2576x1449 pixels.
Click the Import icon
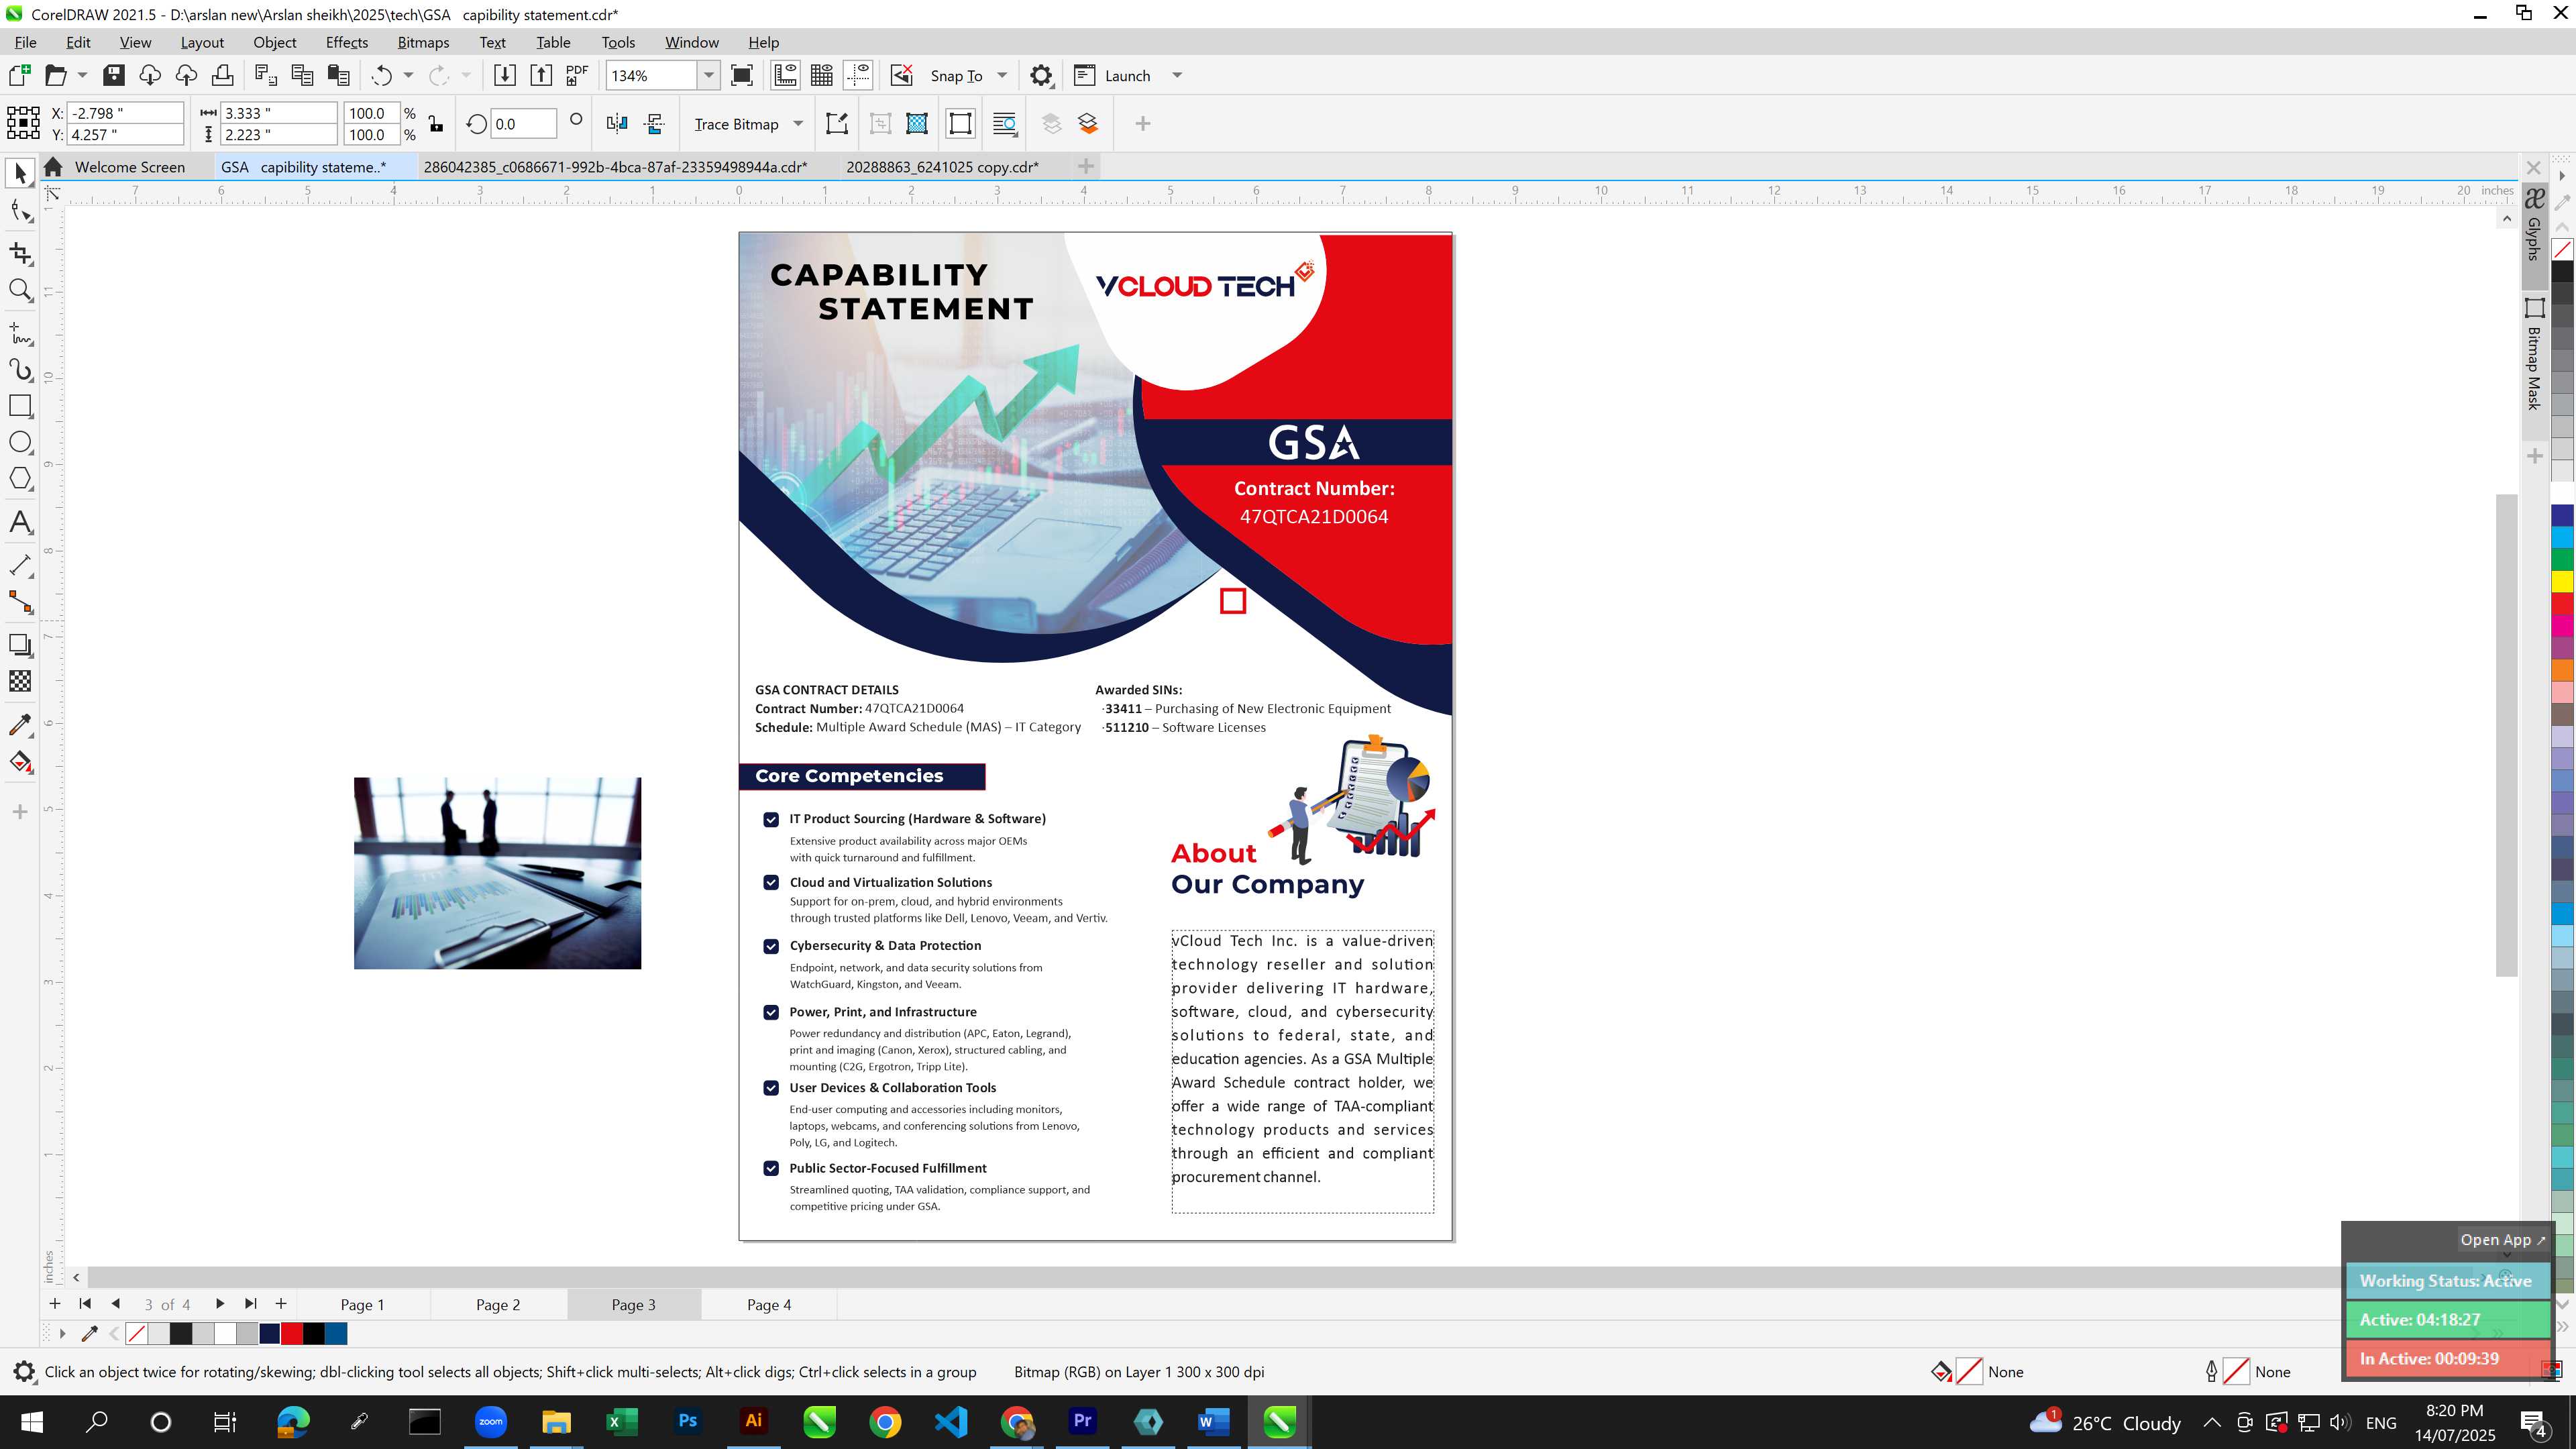click(505, 76)
